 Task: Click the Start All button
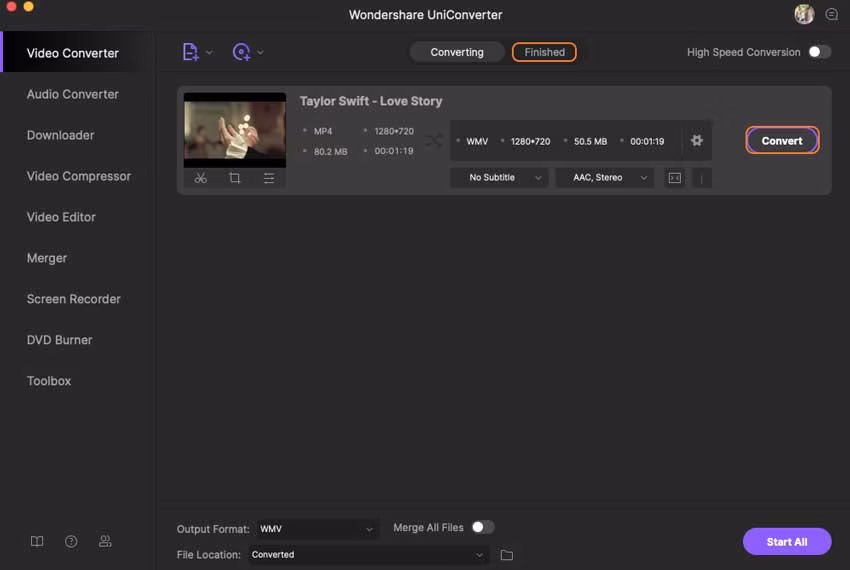pos(787,542)
